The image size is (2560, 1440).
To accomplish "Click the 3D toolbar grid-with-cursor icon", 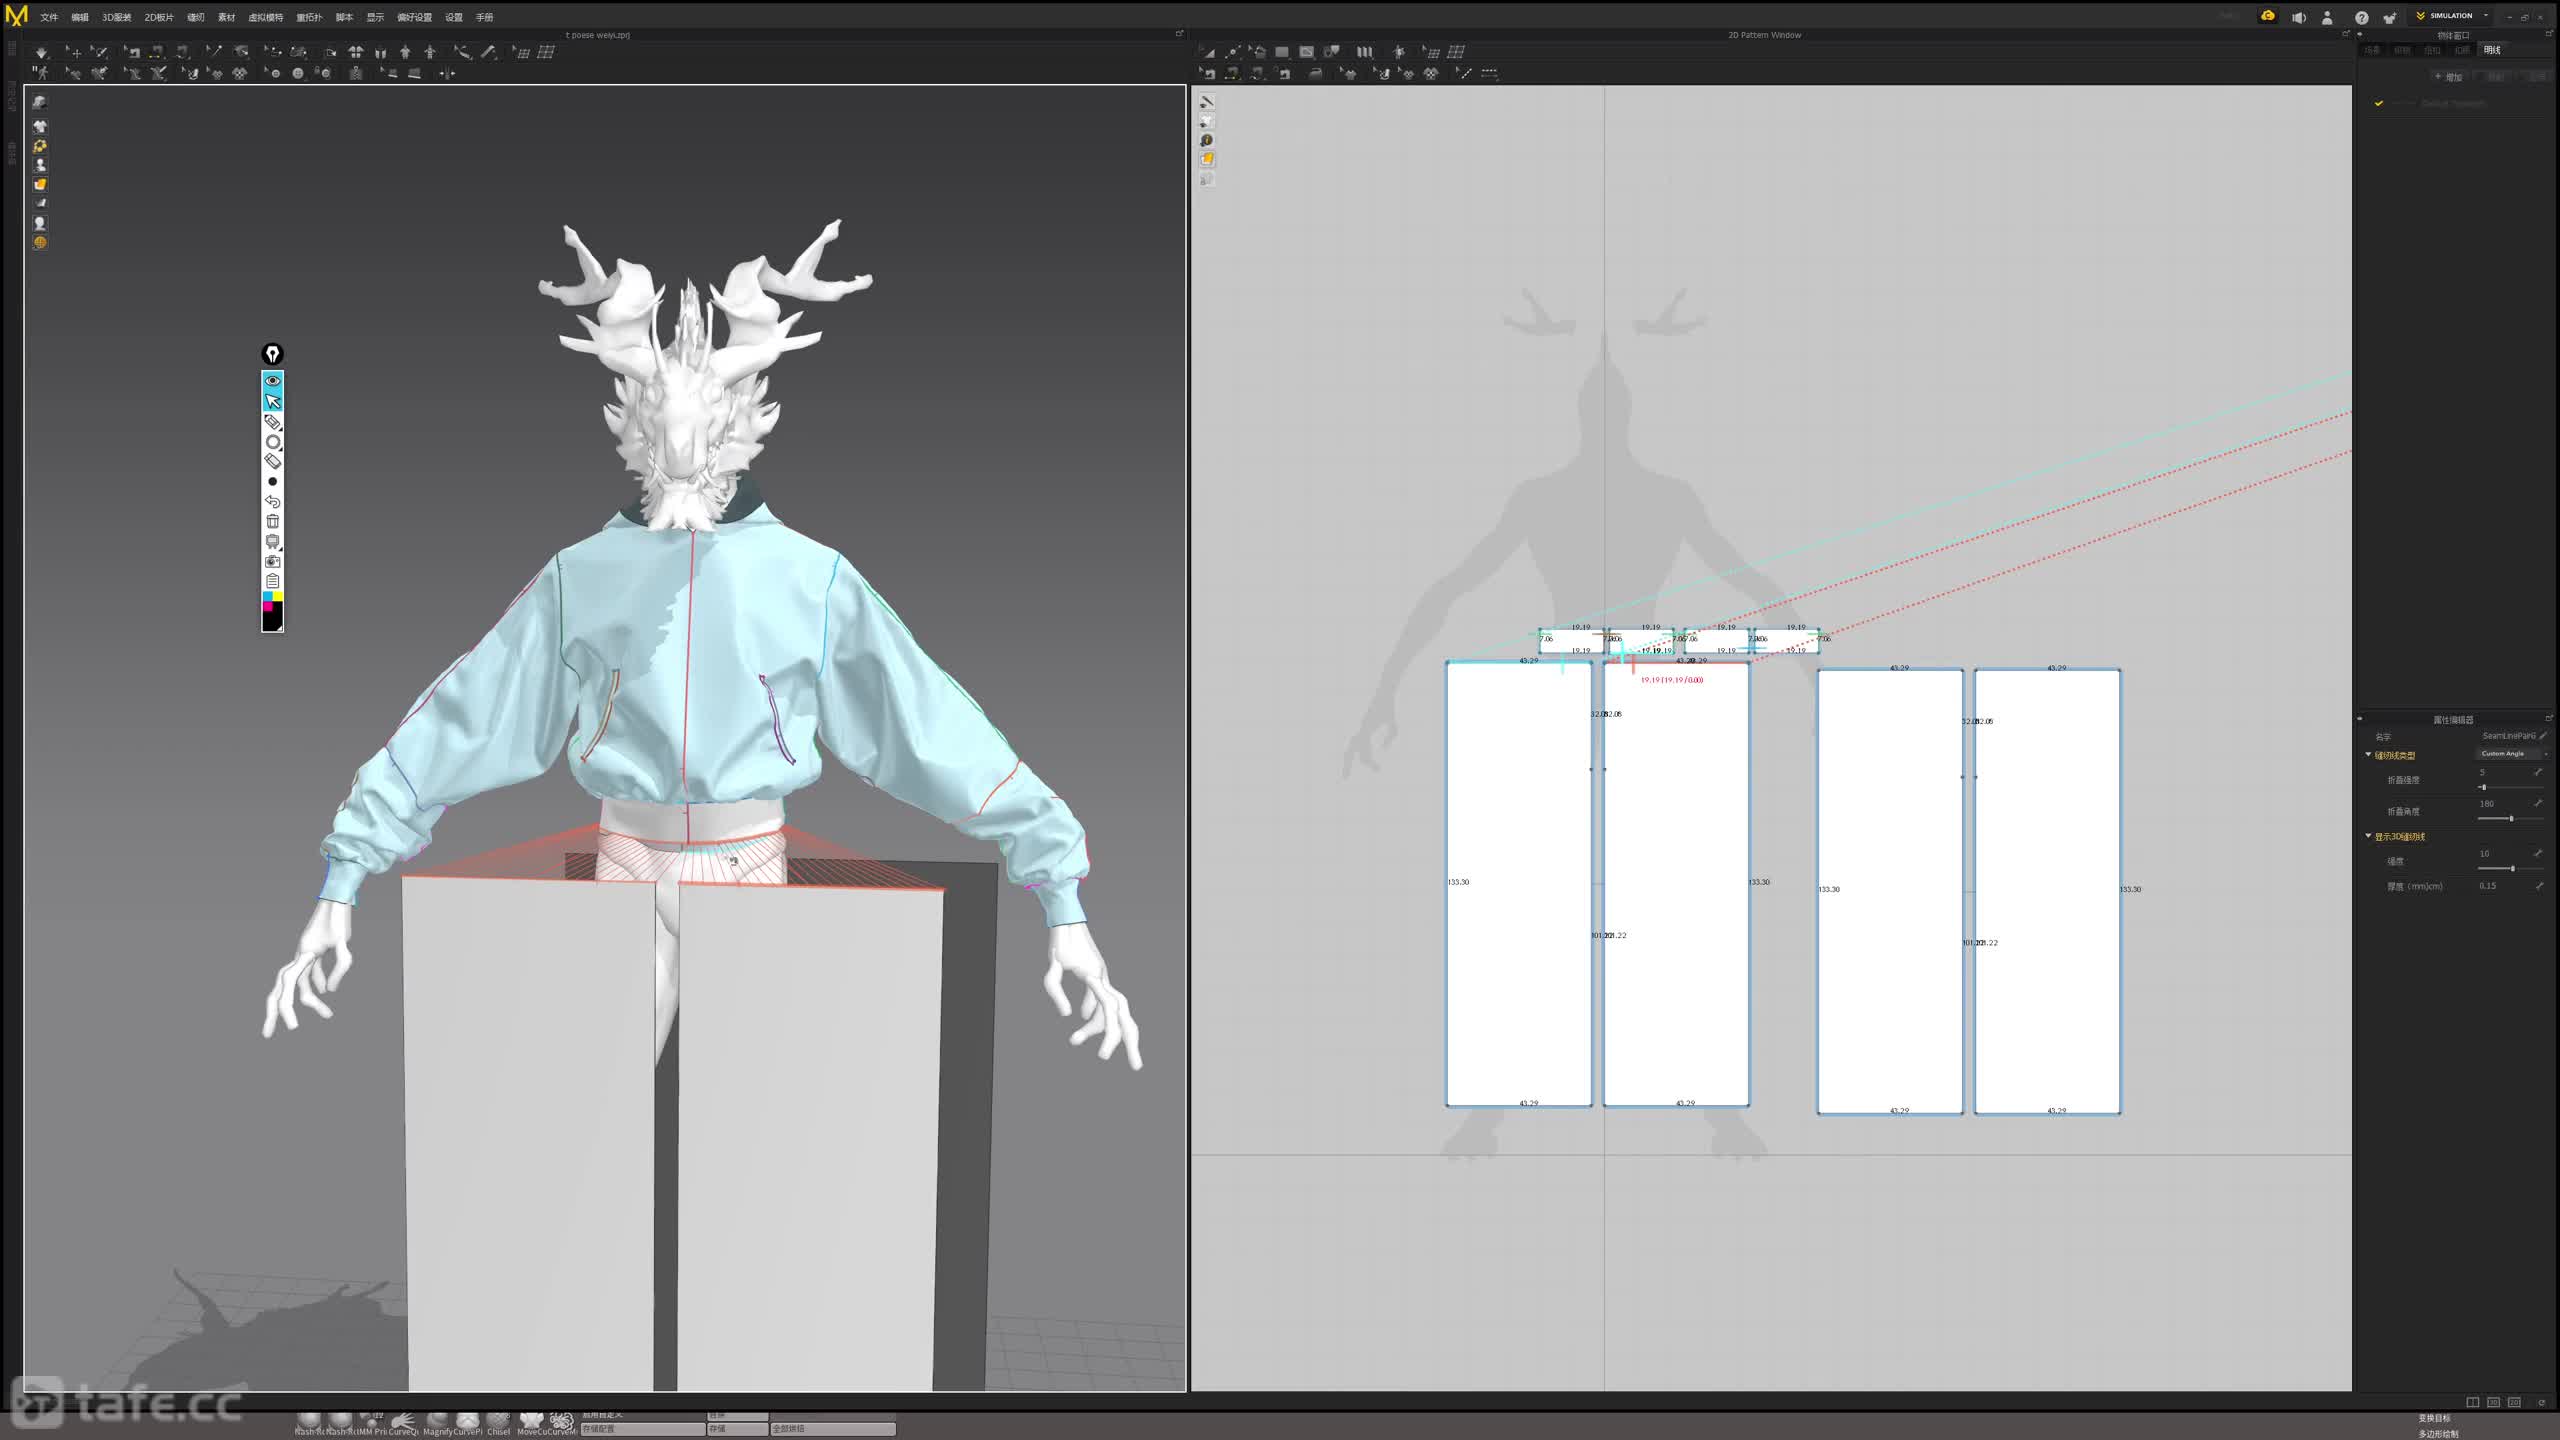I will tap(521, 52).
